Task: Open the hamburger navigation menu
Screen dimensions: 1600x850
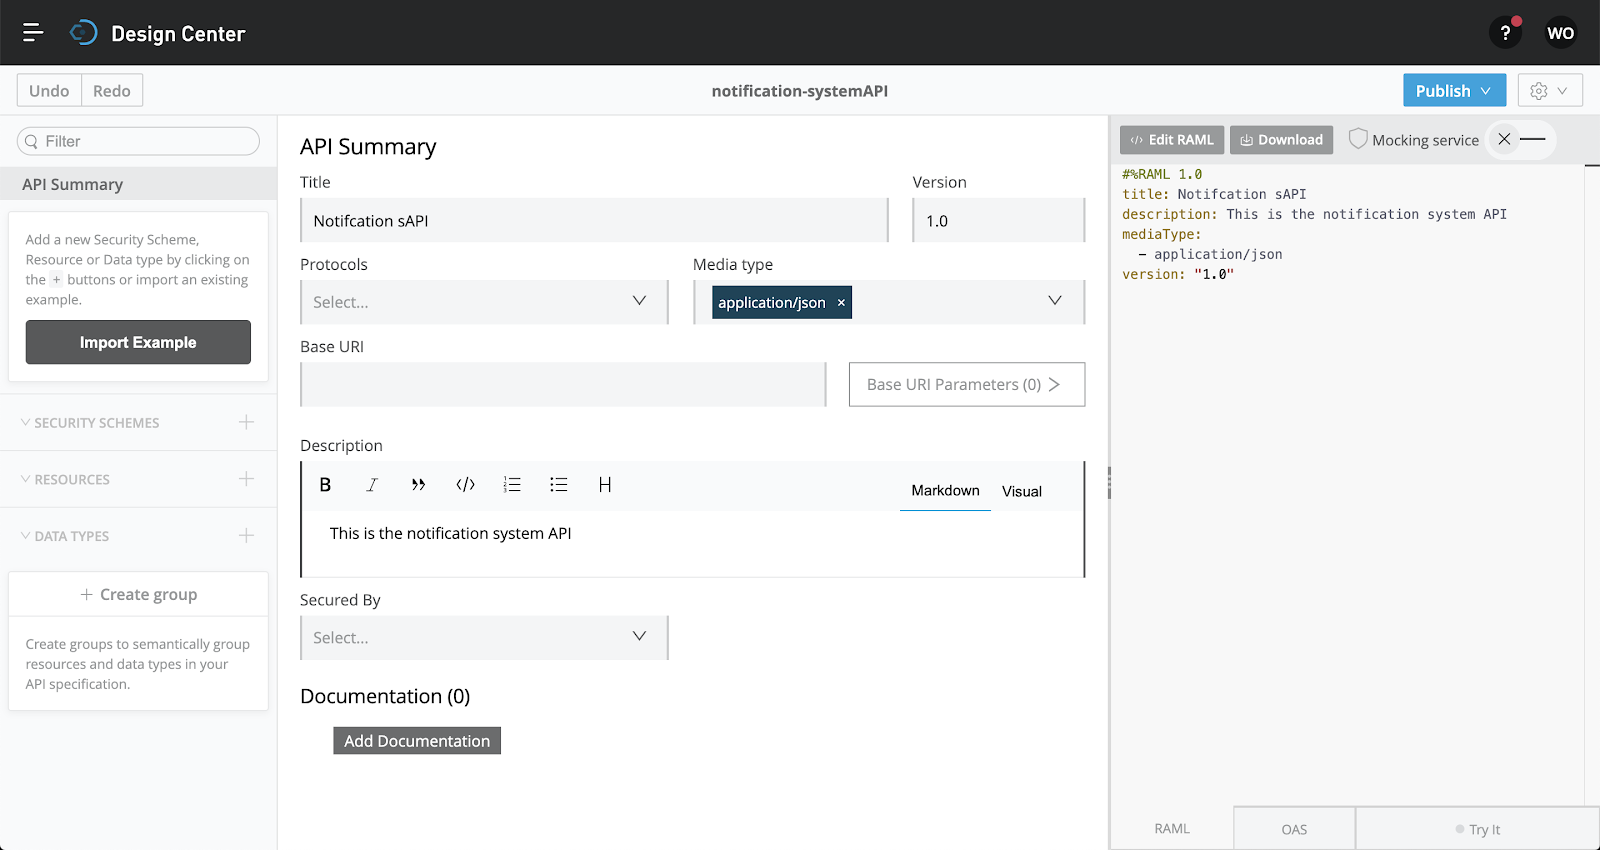Action: [33, 33]
